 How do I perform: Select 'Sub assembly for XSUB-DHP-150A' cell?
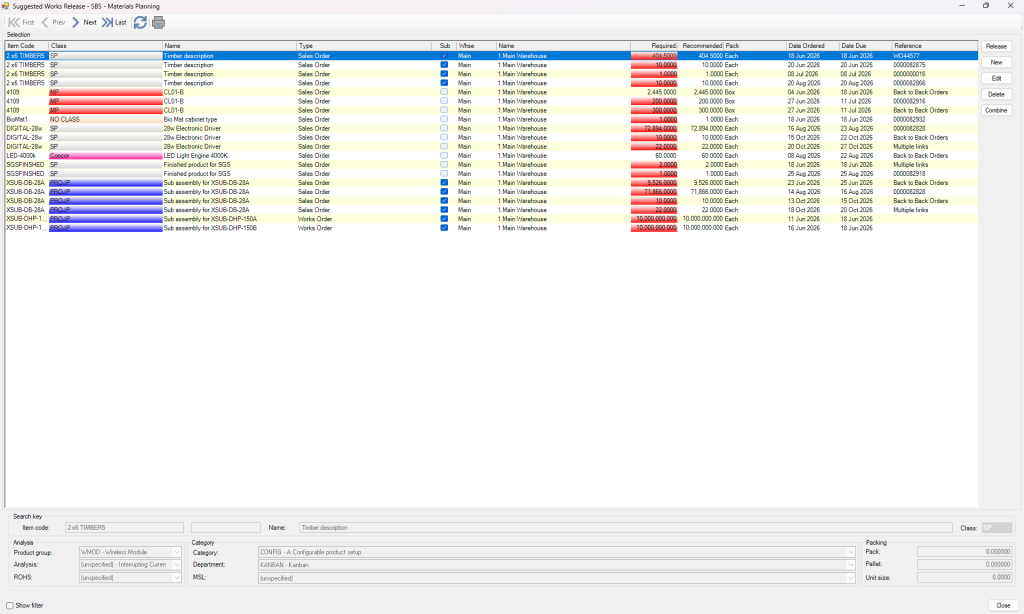point(229,219)
